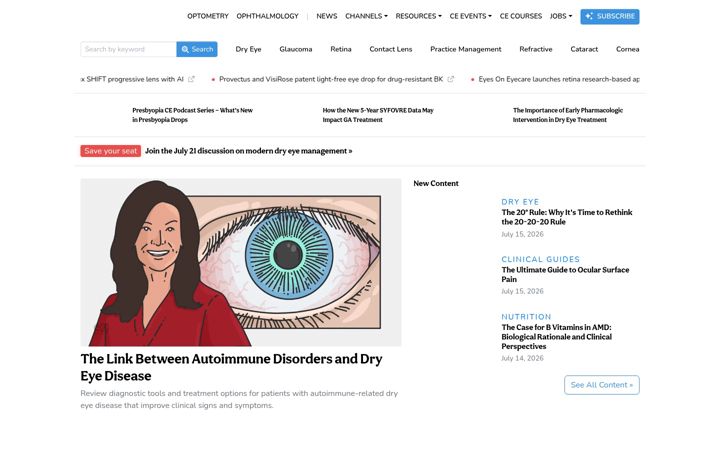Screen dimensions: 720x450
Task: Go to the Optometry section
Action: 208,16
